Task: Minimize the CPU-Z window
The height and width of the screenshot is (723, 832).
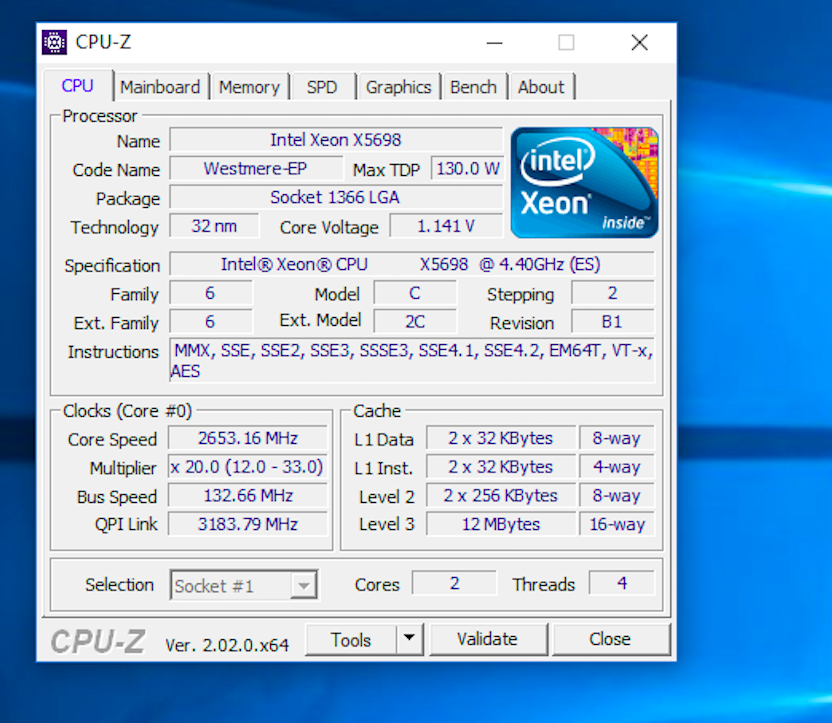Action: coord(495,42)
